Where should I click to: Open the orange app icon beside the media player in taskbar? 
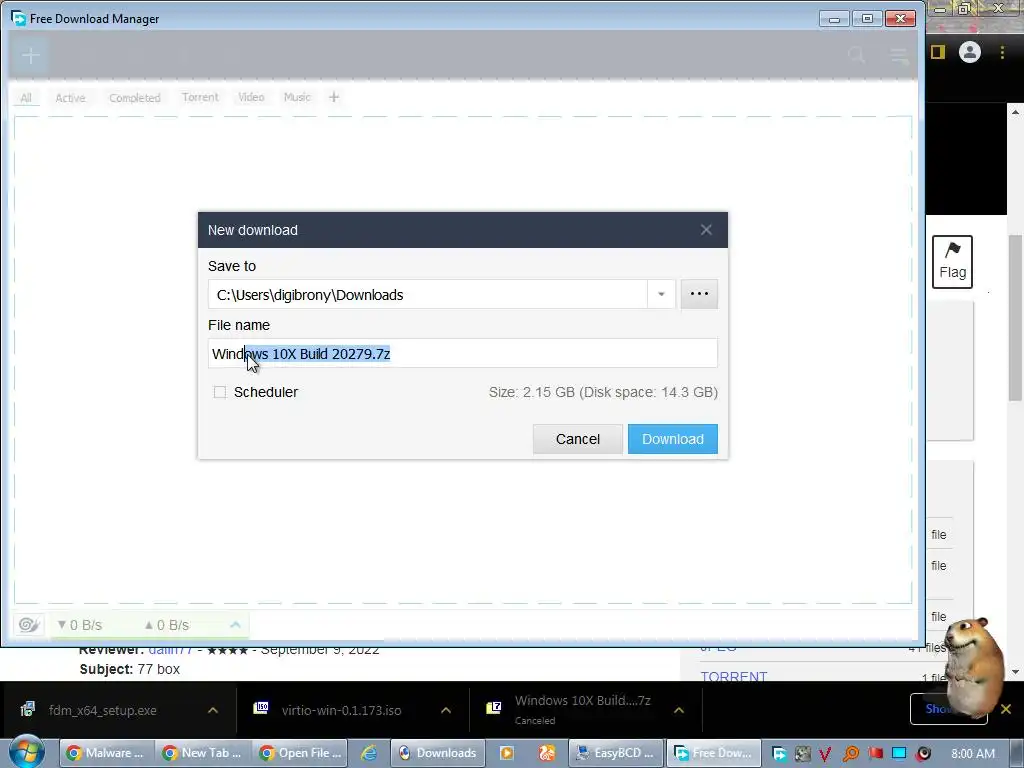tap(547, 753)
